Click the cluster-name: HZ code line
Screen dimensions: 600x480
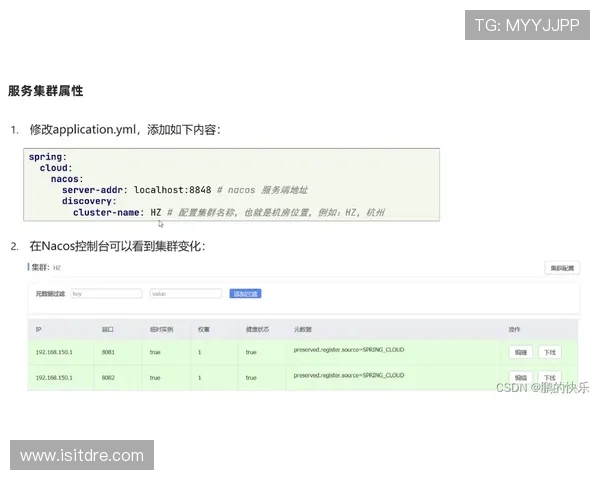[x=229, y=212]
